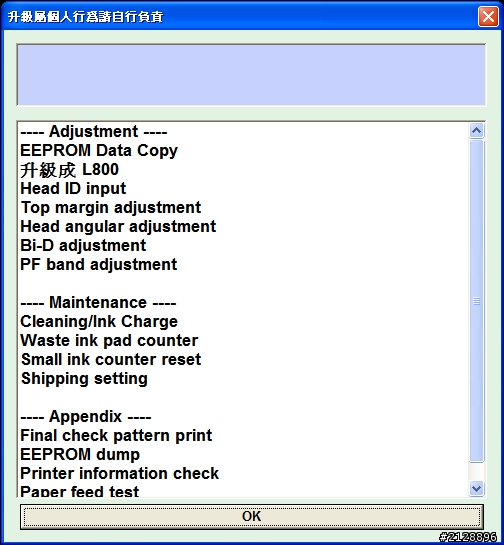Select Final check pattern print
Viewport: 504px width, 545px height.
click(116, 436)
